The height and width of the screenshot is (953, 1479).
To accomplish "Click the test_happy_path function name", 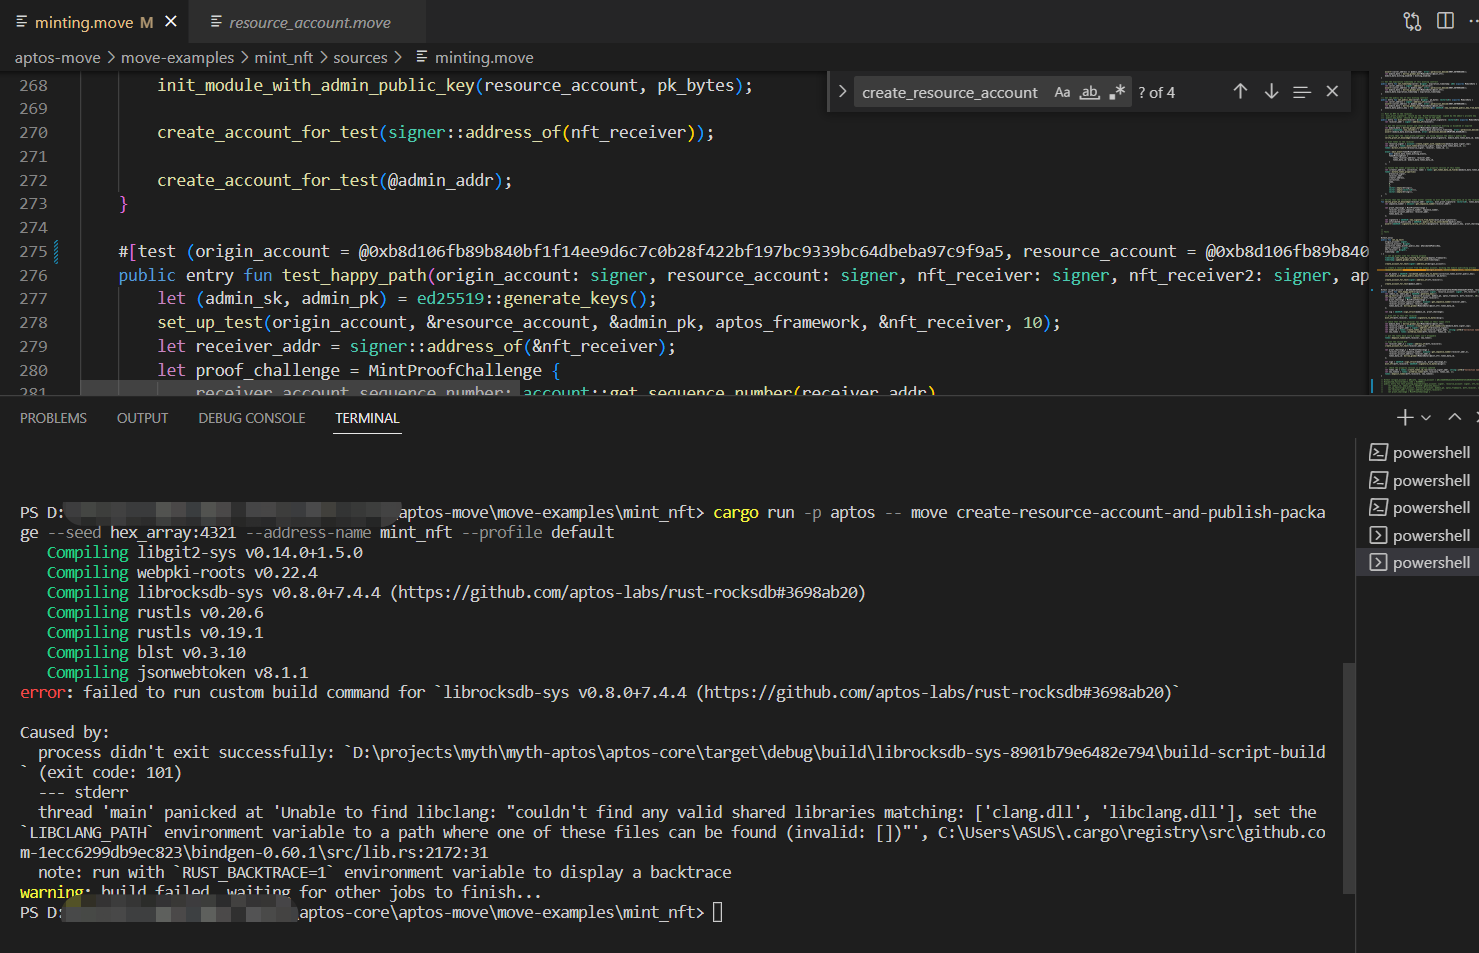I will click(355, 276).
